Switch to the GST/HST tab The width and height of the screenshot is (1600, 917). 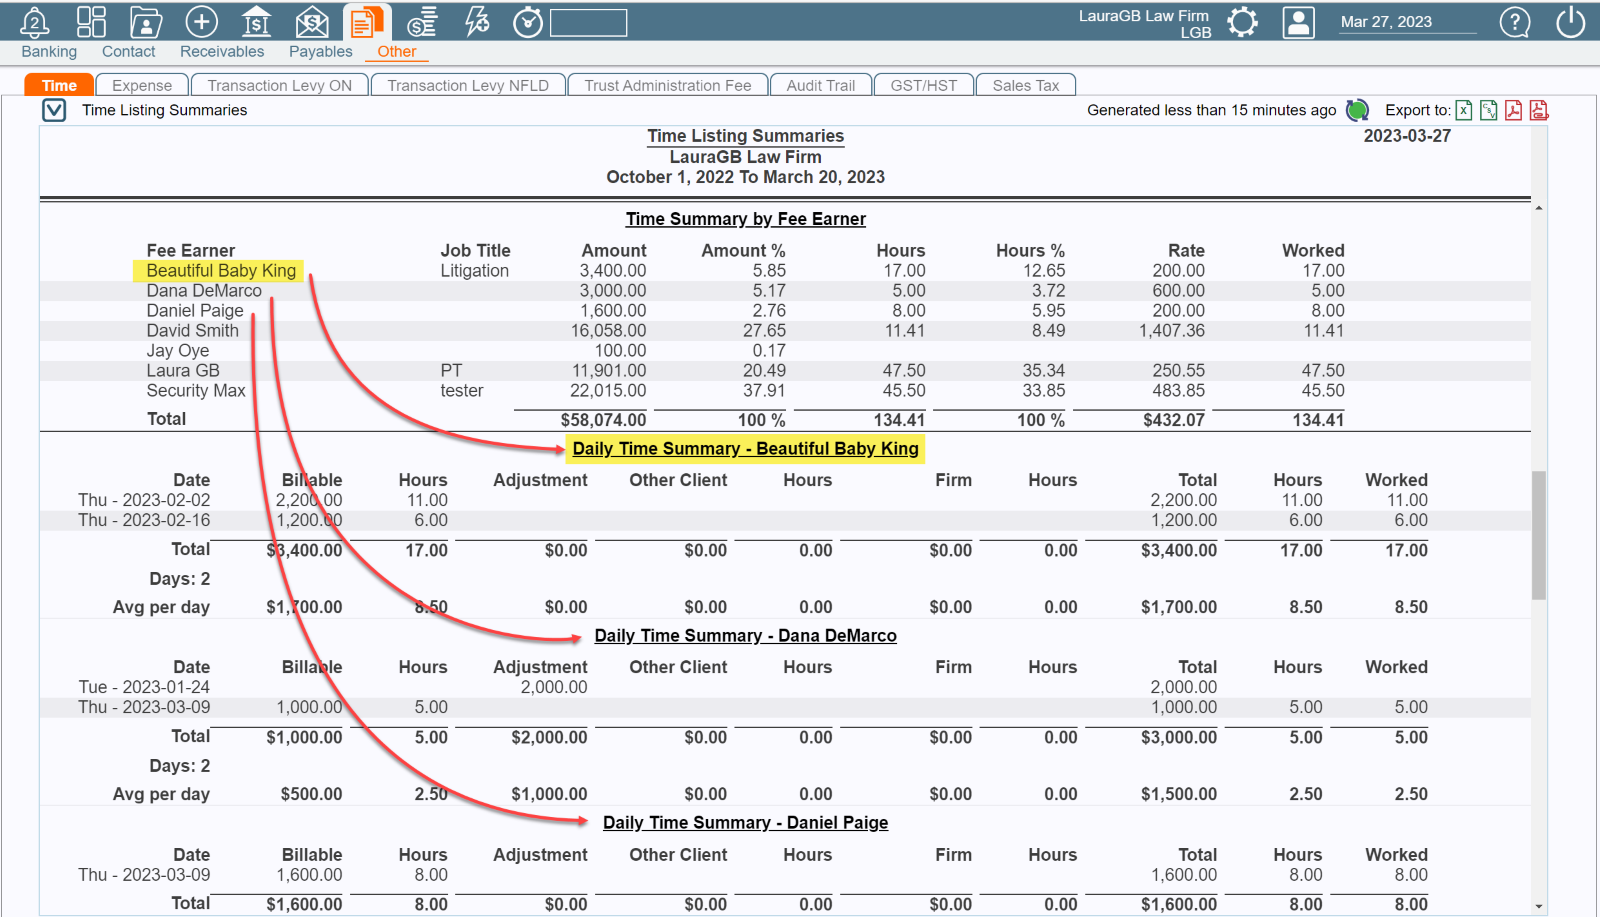pyautogui.click(x=924, y=85)
